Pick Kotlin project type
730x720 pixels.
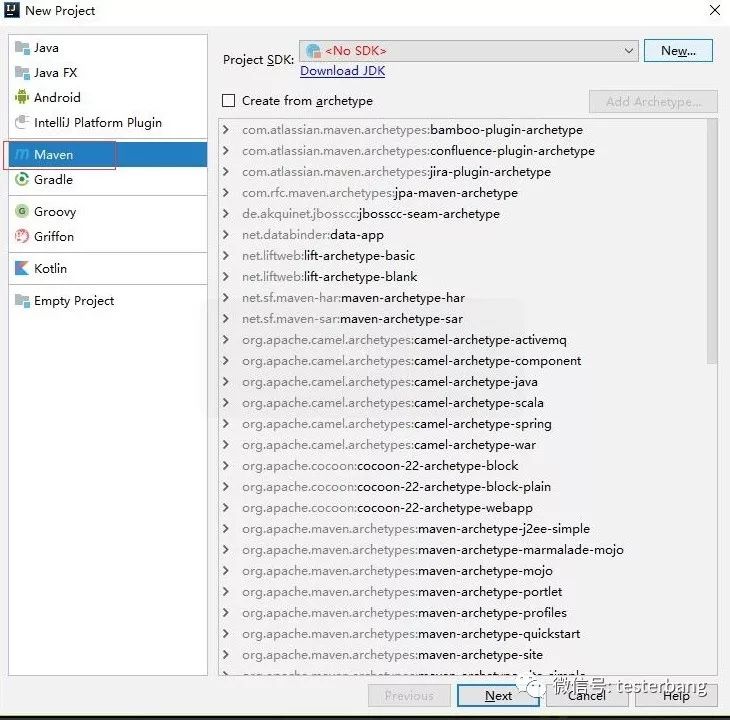pyautogui.click(x=108, y=268)
